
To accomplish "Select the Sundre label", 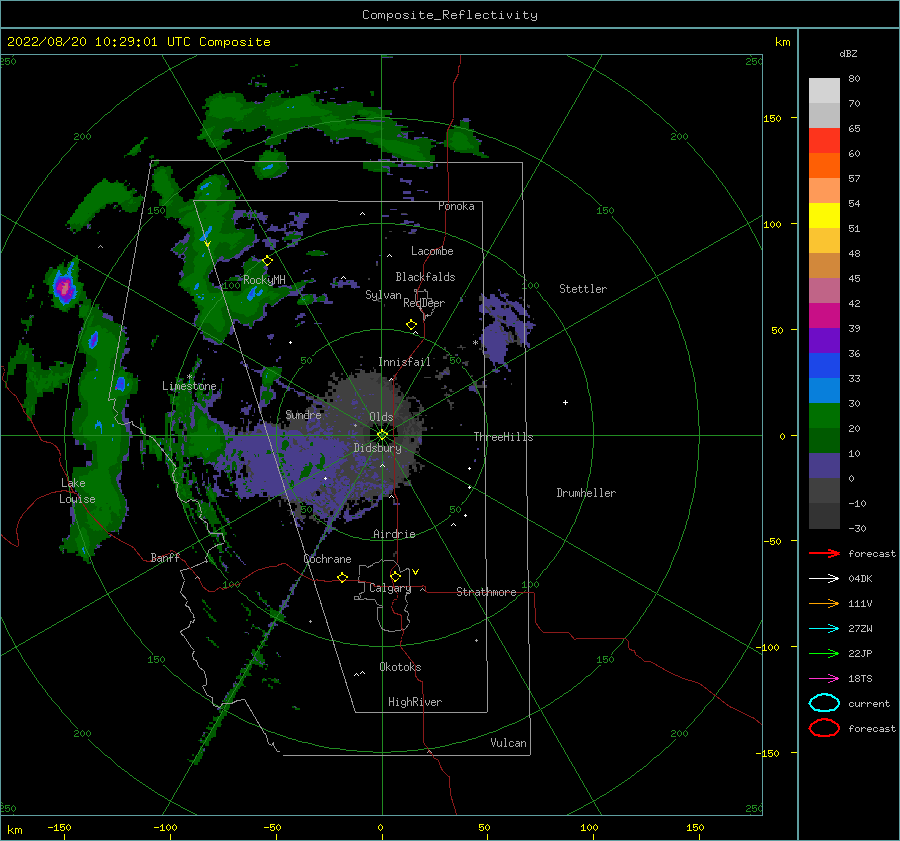I will (x=303, y=415).
